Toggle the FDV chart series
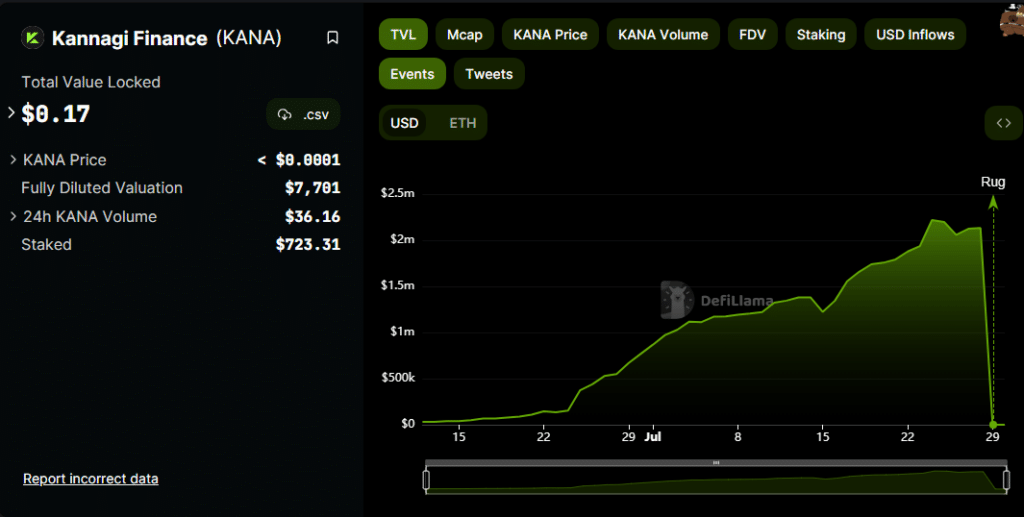The height and width of the screenshot is (517, 1024). (x=752, y=35)
